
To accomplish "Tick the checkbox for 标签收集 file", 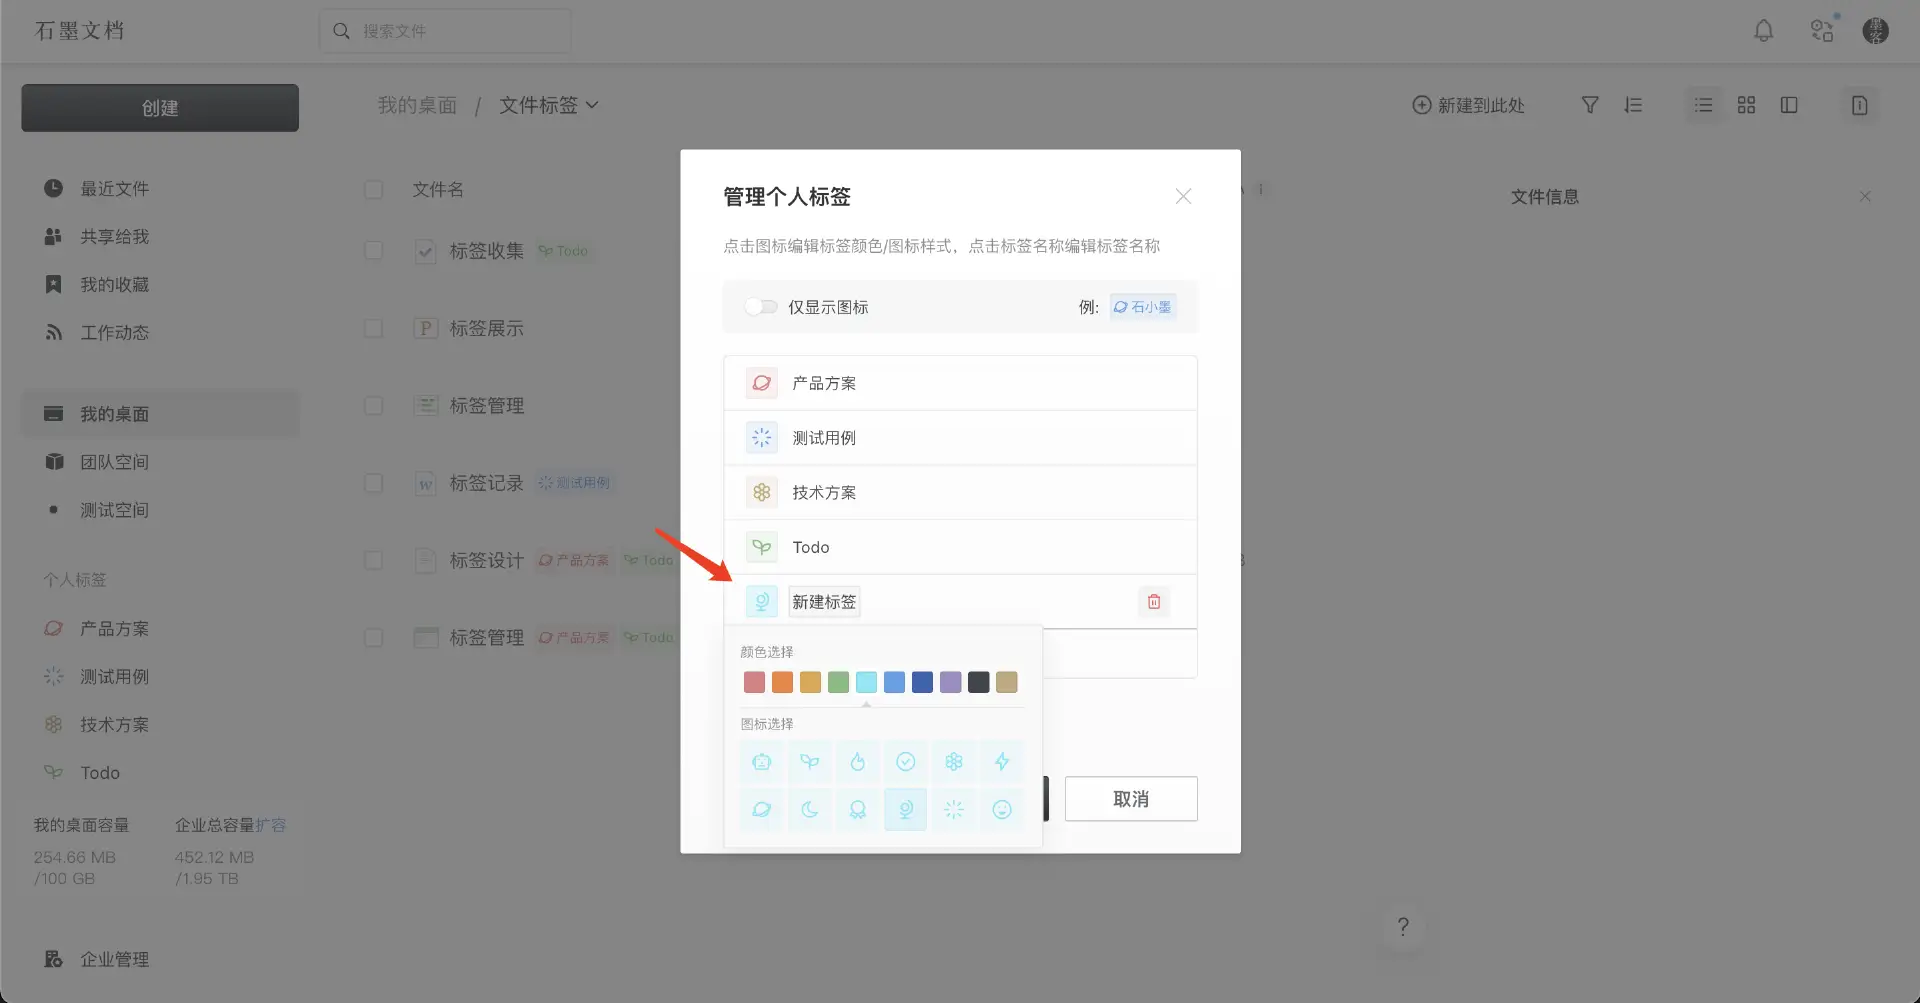I will [x=374, y=251].
